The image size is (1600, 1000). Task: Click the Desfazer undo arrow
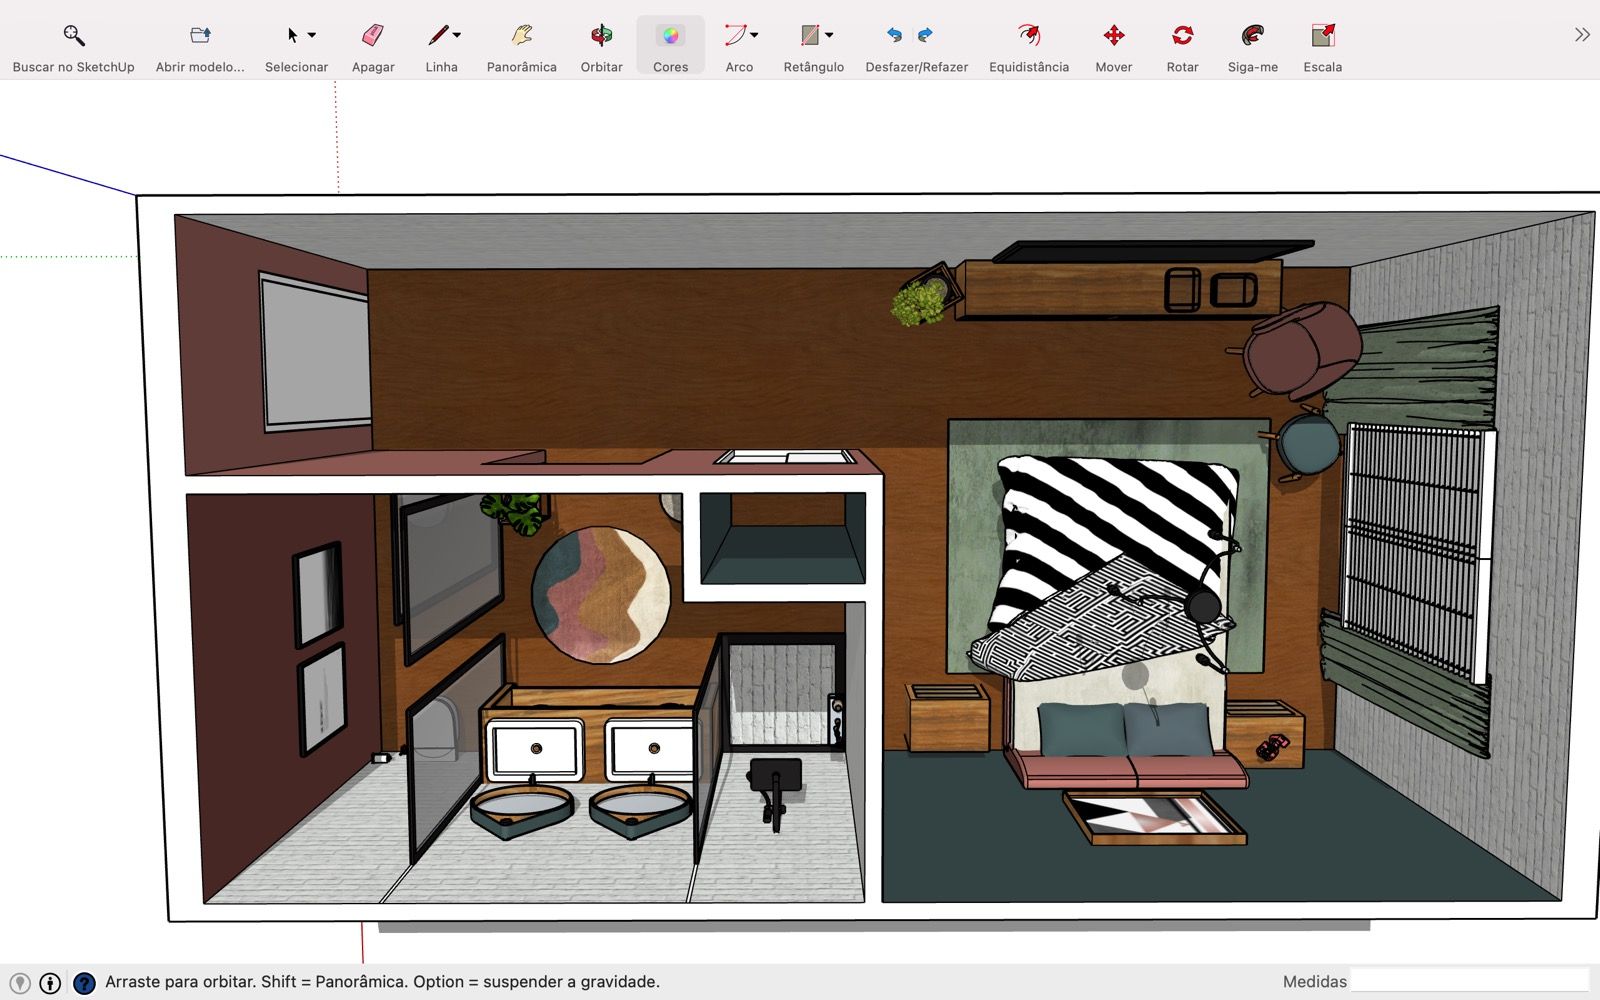(894, 35)
